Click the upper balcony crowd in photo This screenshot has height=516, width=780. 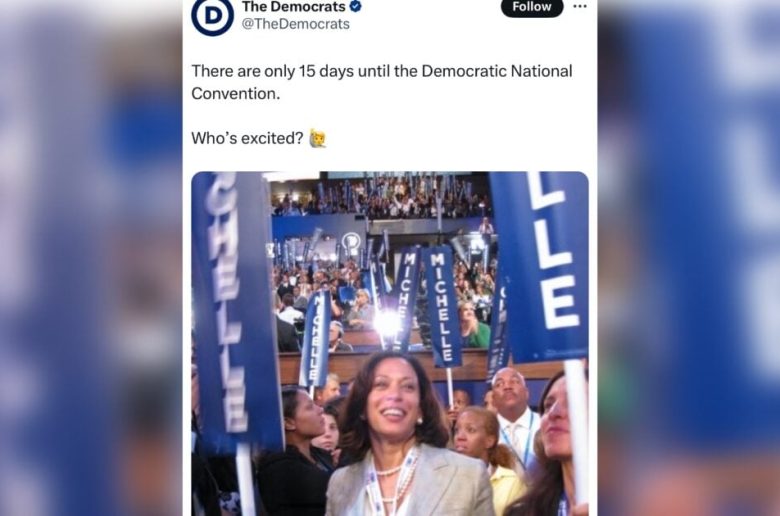[x=381, y=197]
